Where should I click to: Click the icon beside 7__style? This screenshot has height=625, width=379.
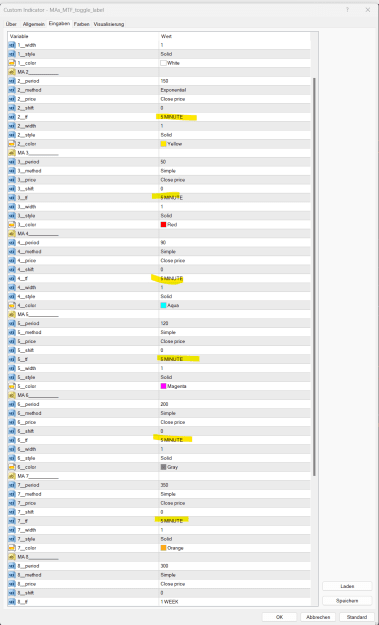coord(12,539)
